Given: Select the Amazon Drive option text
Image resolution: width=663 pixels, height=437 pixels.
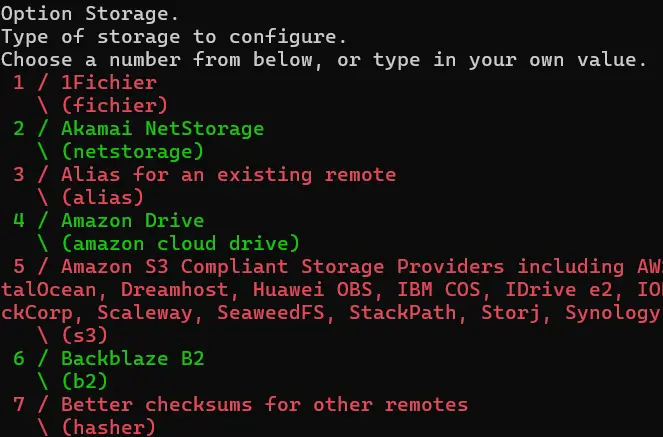Looking at the screenshot, I should click(132, 221).
